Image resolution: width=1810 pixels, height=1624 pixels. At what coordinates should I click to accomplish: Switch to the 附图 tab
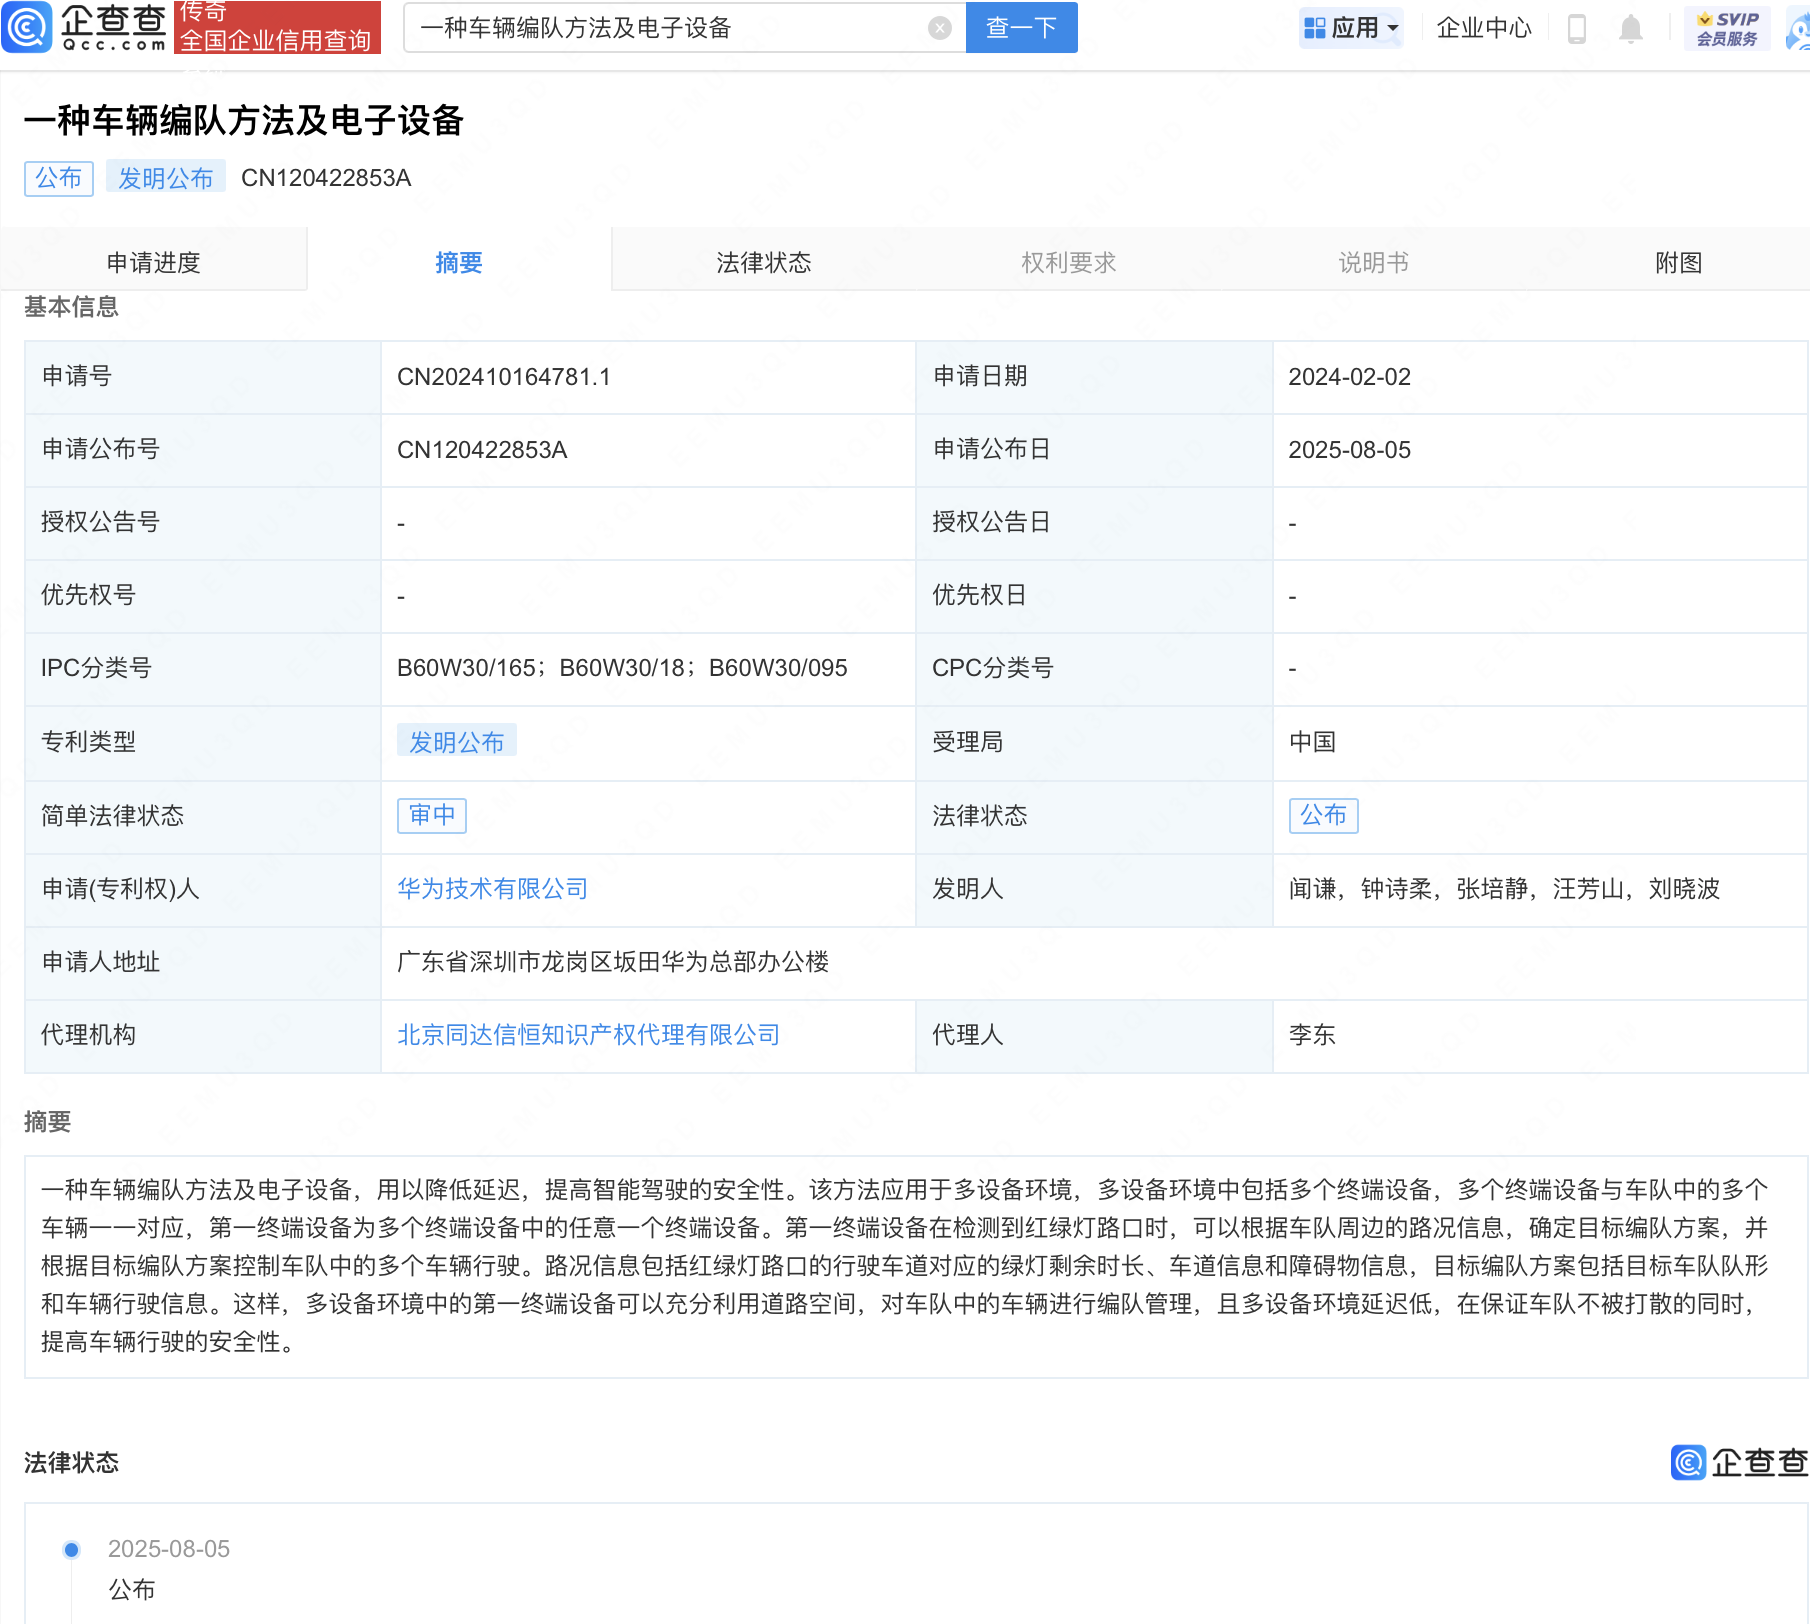1678,262
